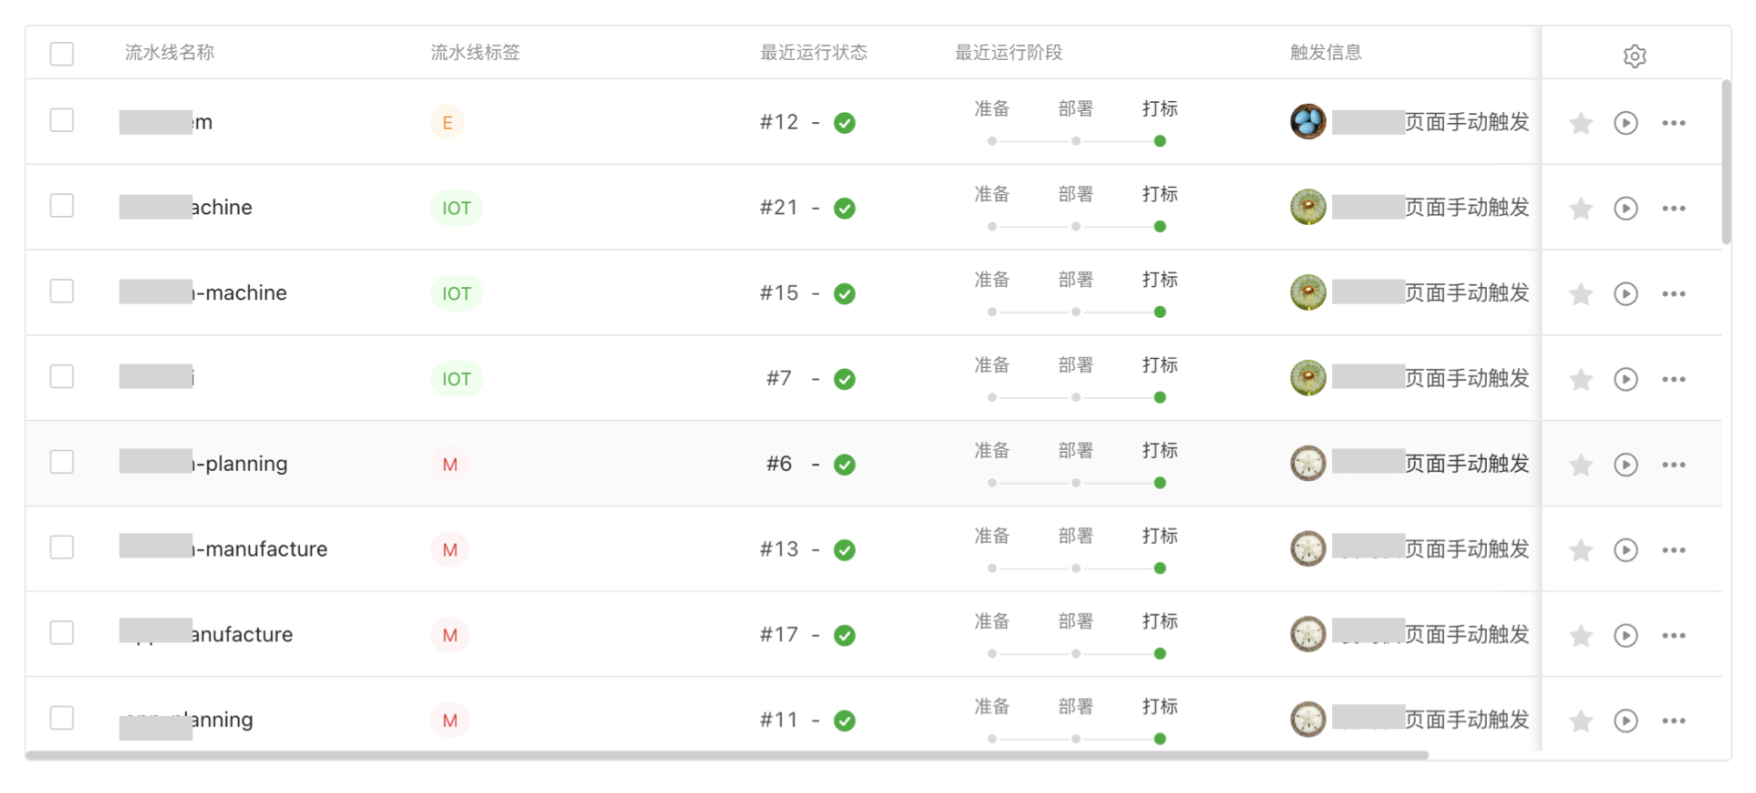Open more actions for run #13 pipeline
The height and width of the screenshot is (793, 1756).
tap(1674, 550)
